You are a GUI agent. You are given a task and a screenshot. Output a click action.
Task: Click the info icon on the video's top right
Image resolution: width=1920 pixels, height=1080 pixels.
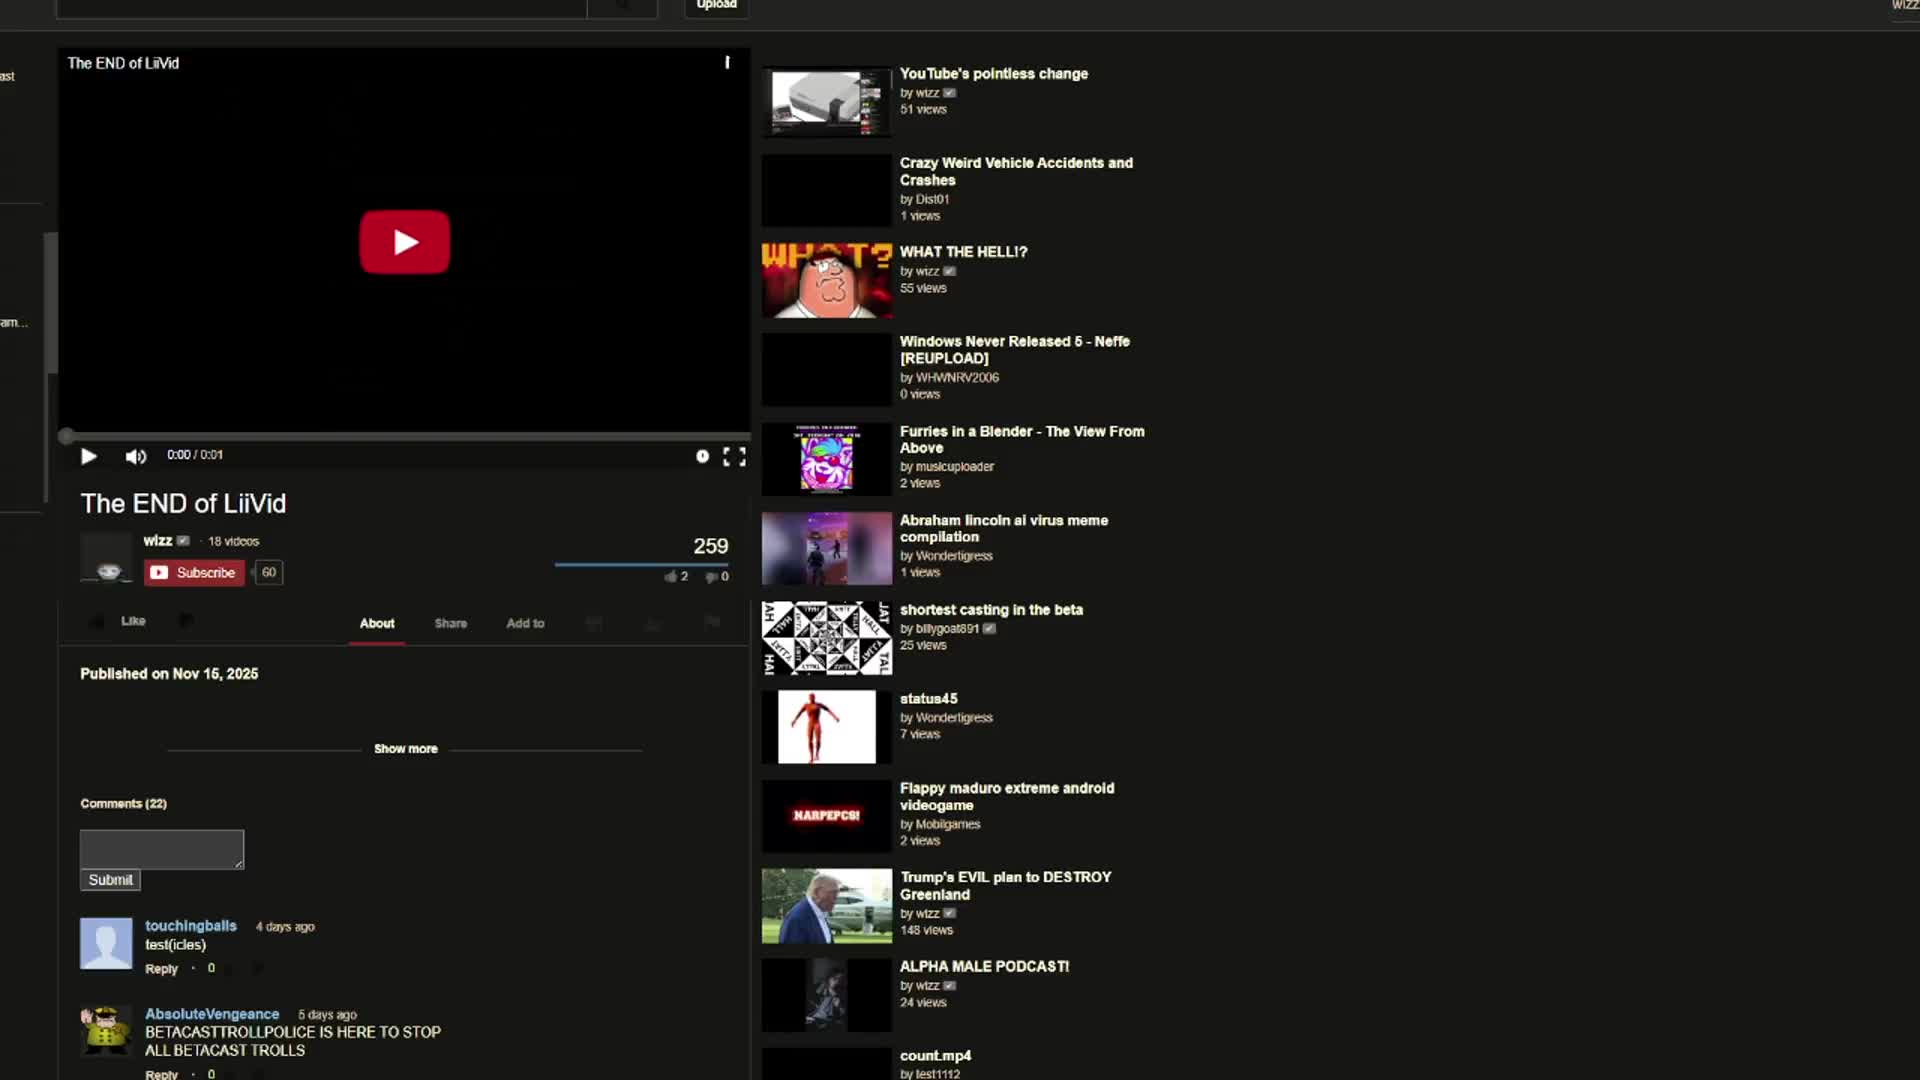(x=727, y=62)
